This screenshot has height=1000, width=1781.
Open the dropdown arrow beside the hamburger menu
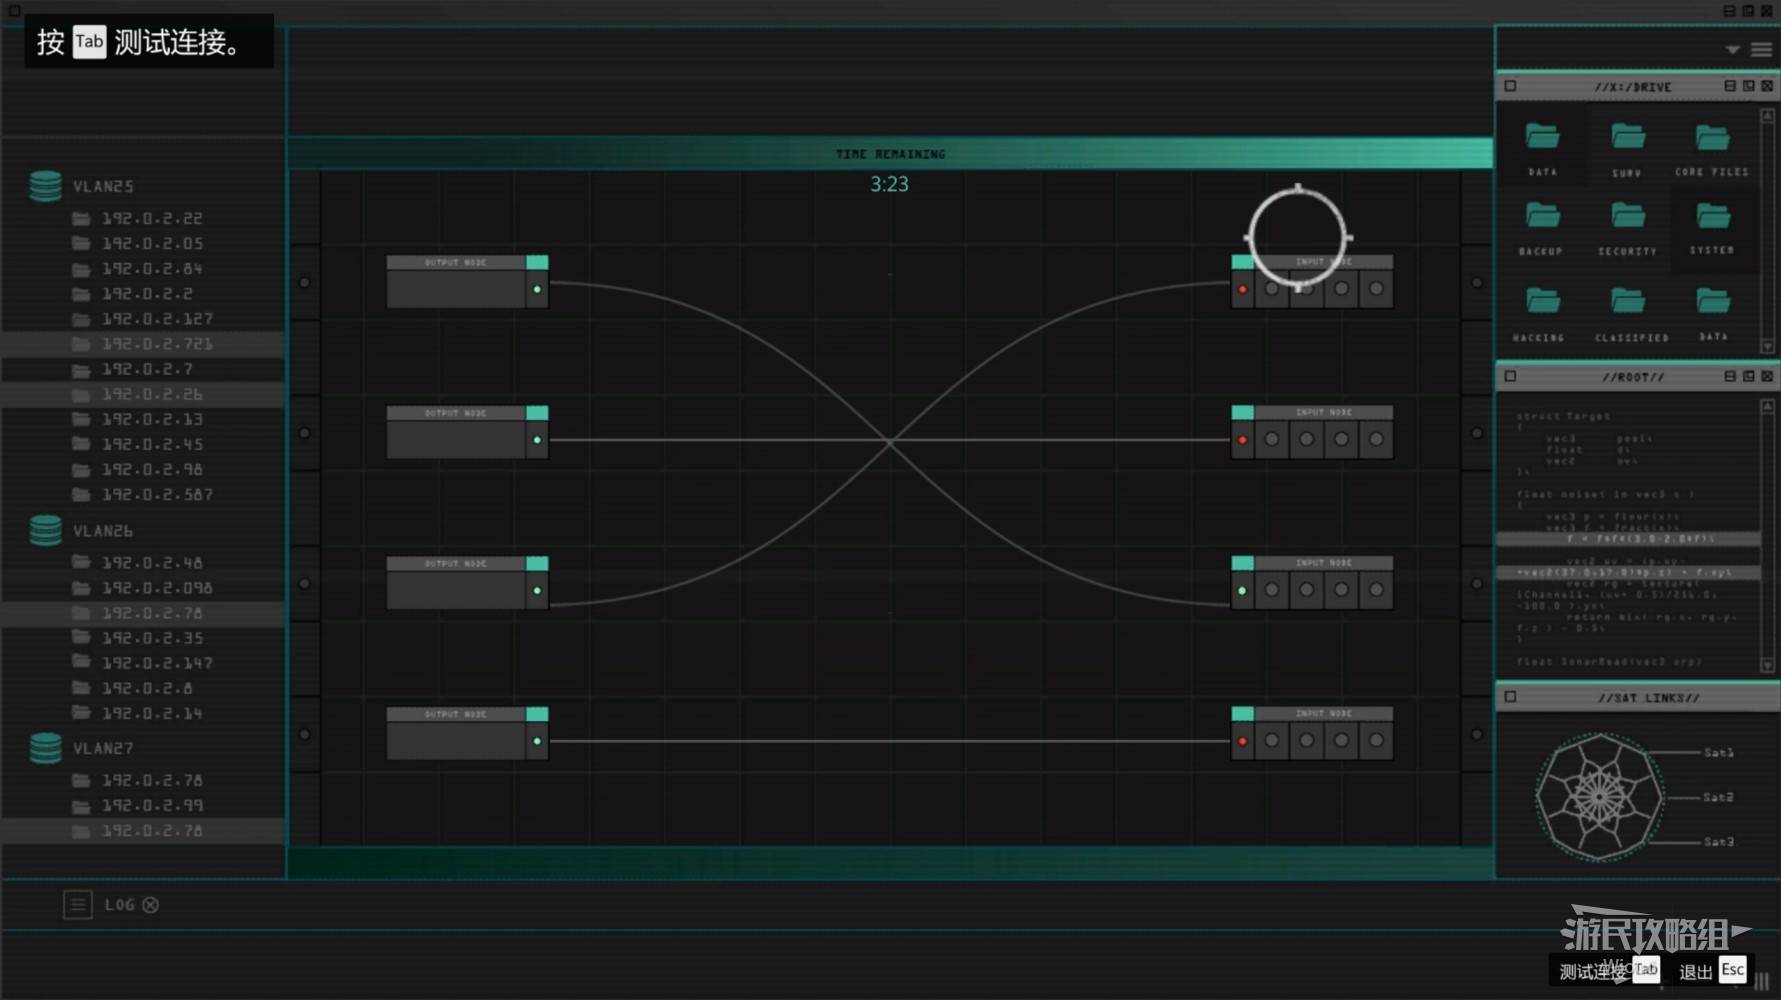click(x=1733, y=50)
